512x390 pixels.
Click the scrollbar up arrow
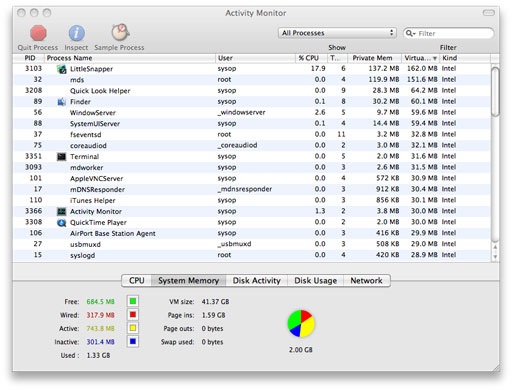(x=495, y=247)
